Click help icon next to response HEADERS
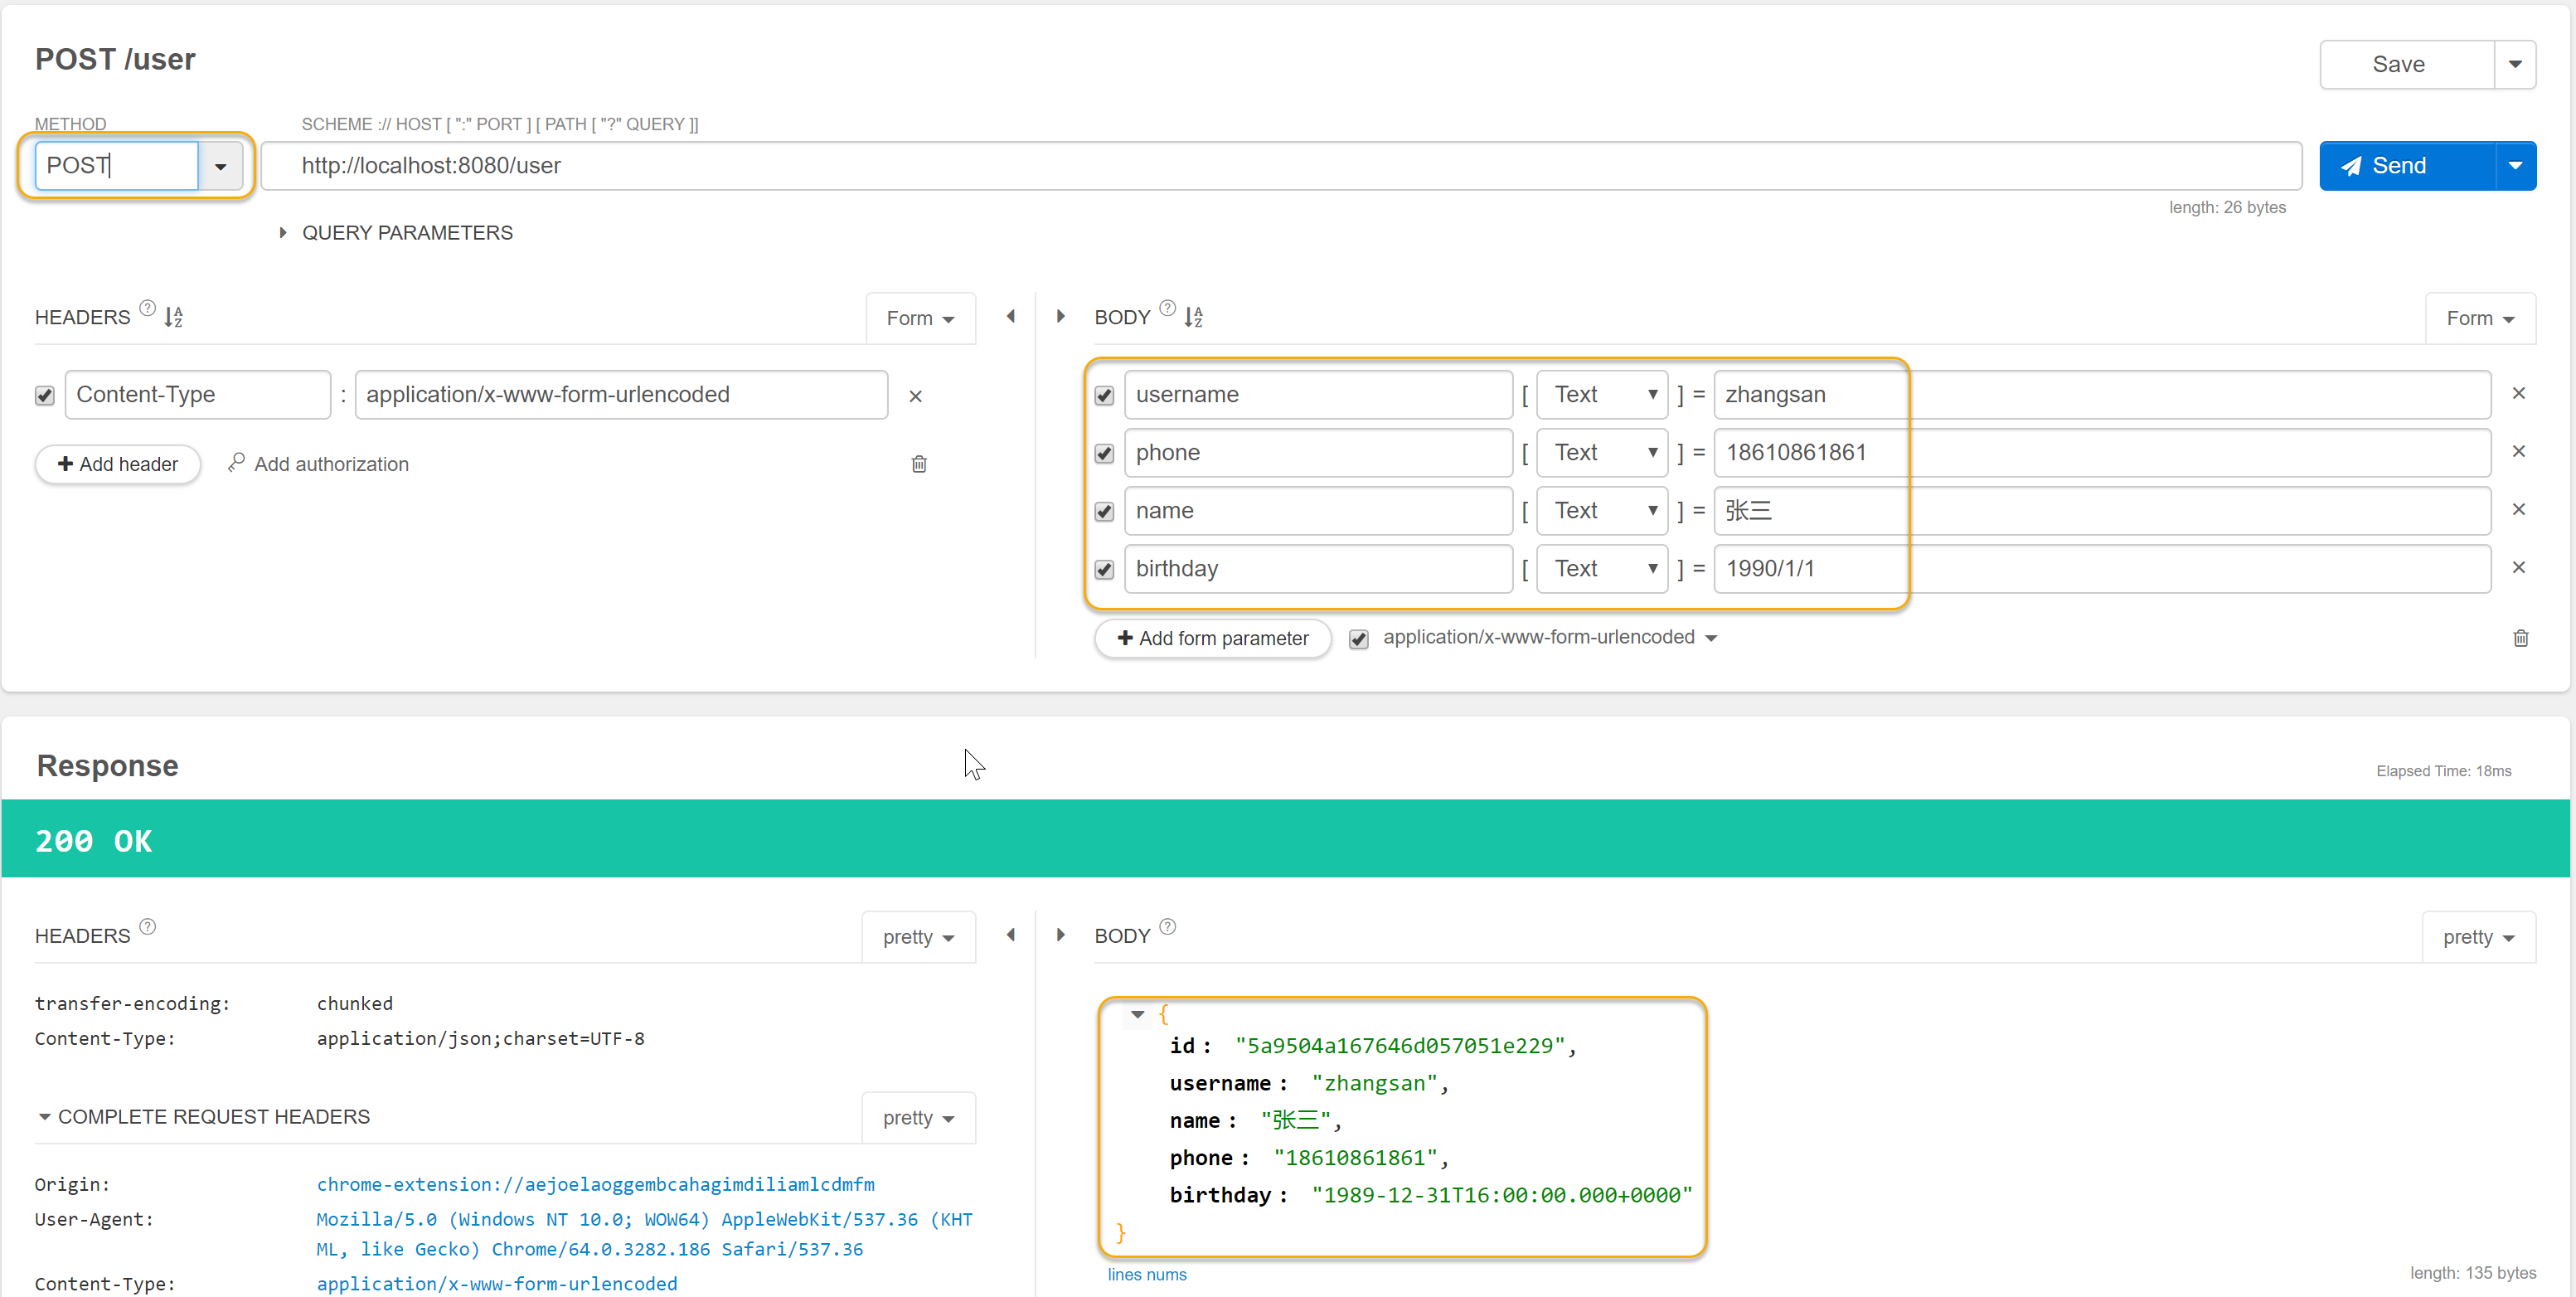Image resolution: width=2576 pixels, height=1297 pixels. pyautogui.click(x=147, y=927)
